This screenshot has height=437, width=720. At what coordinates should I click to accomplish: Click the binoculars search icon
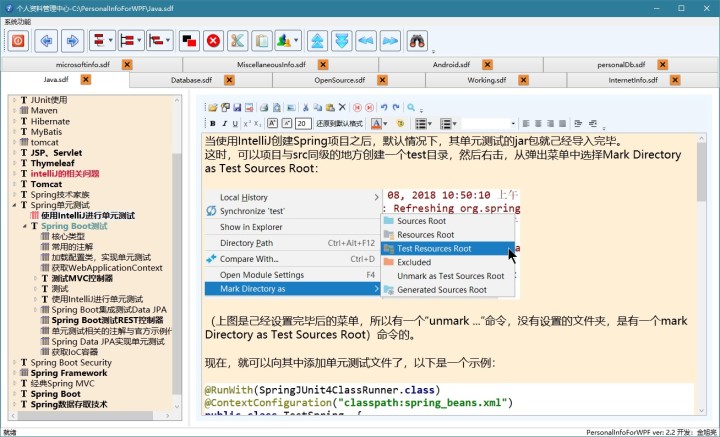(417, 41)
